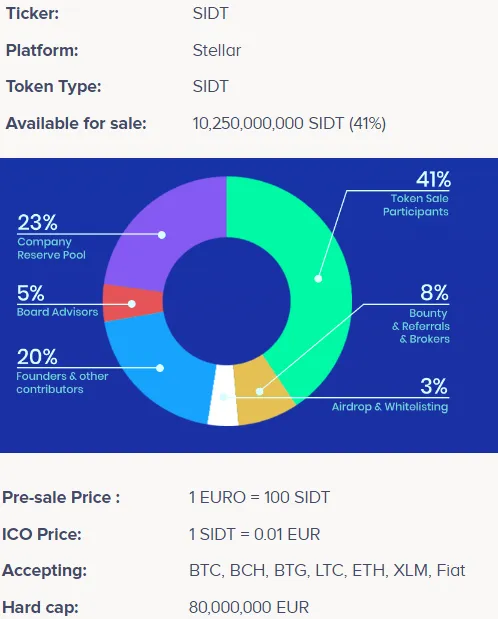Click the Pre-sale Price value text

pos(259,497)
